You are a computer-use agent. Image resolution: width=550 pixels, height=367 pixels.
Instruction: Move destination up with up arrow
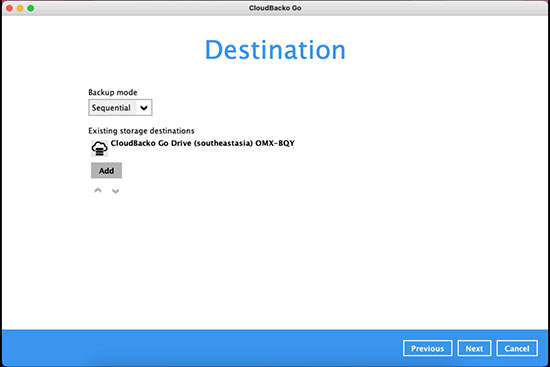pyautogui.click(x=98, y=191)
